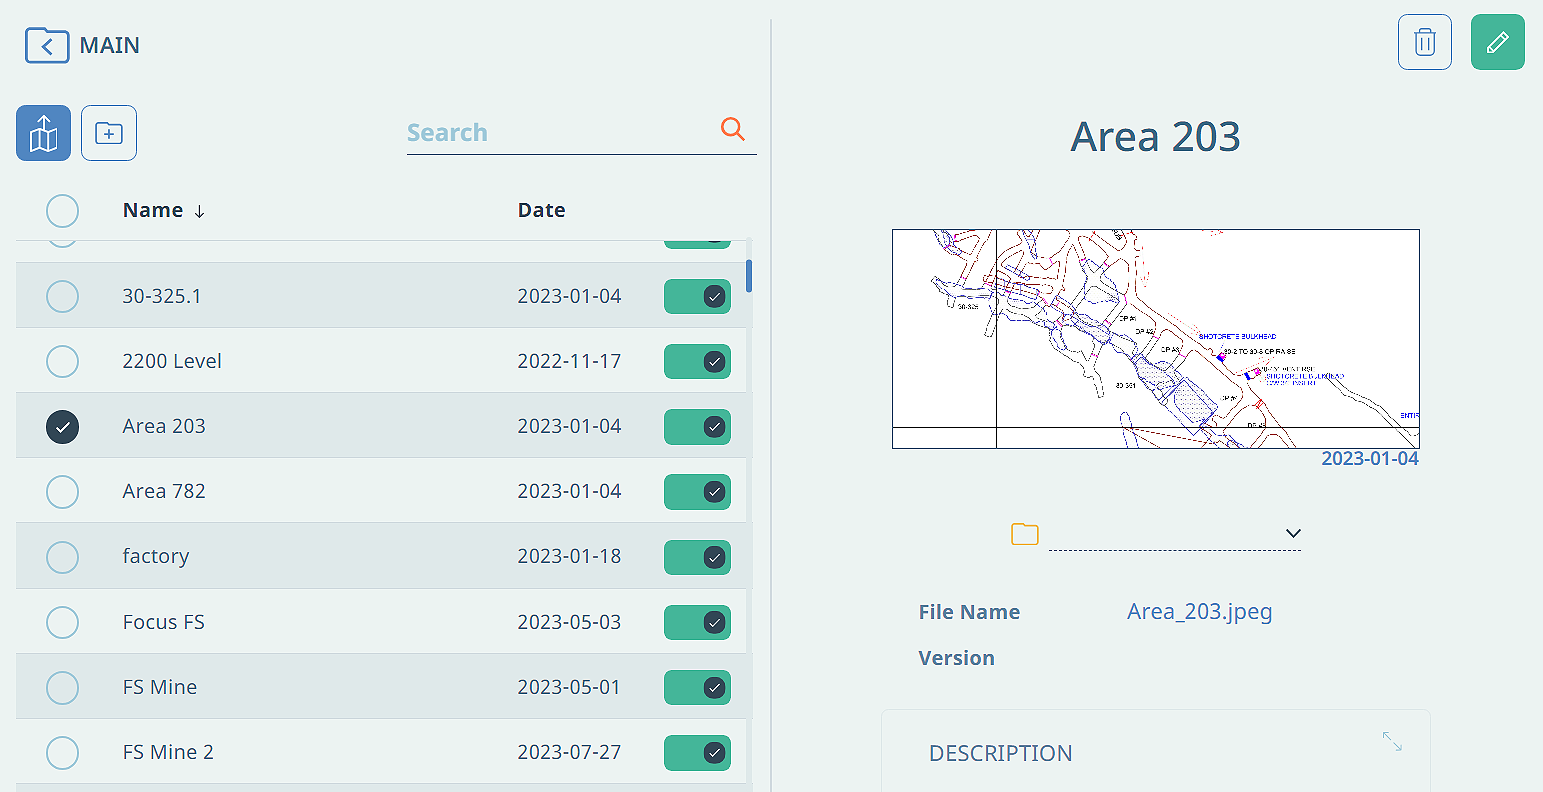Sort the list by the Name column arrow

(199, 211)
